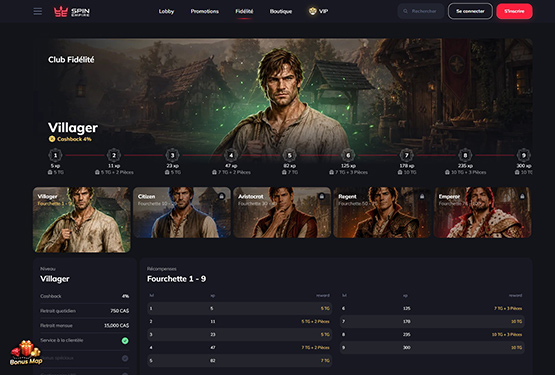Select level 1 marker on progress track
Screen dimensions: 555x375
(55, 155)
